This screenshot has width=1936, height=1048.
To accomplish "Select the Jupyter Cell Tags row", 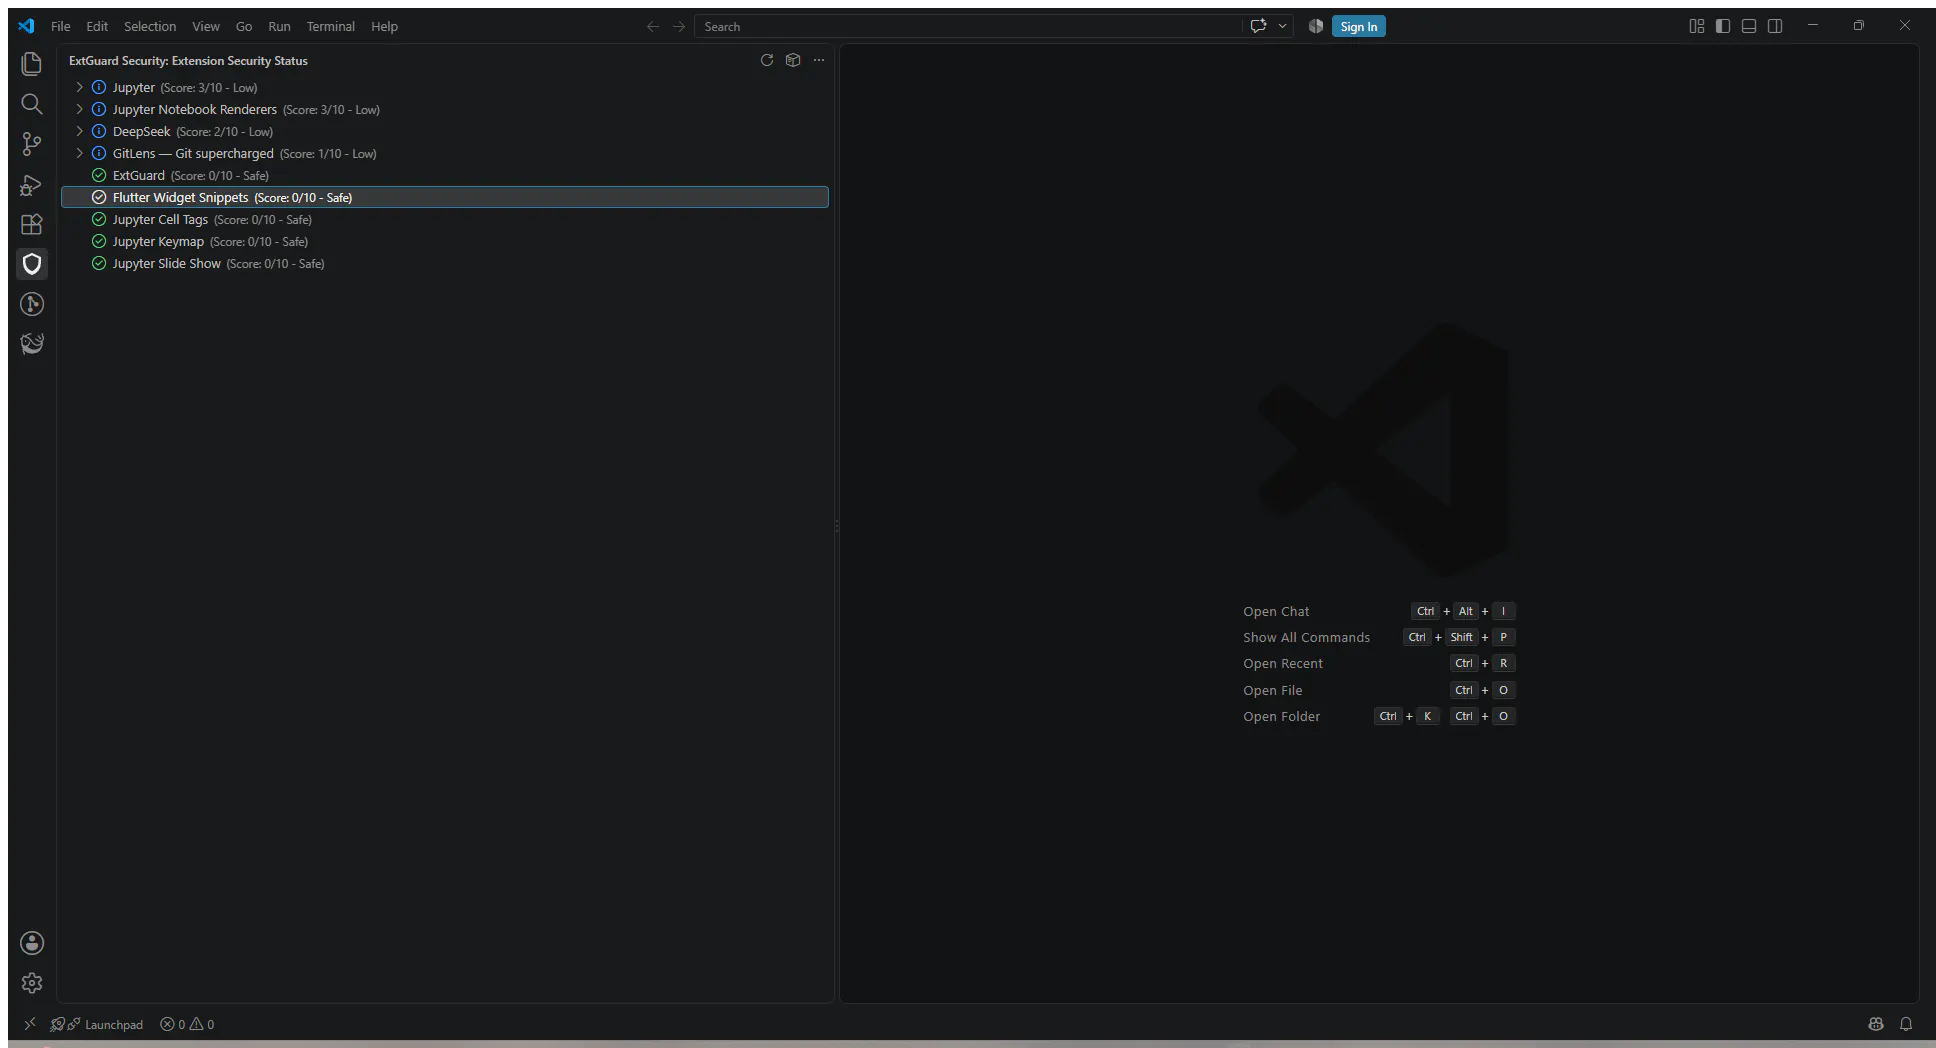I will [445, 220].
